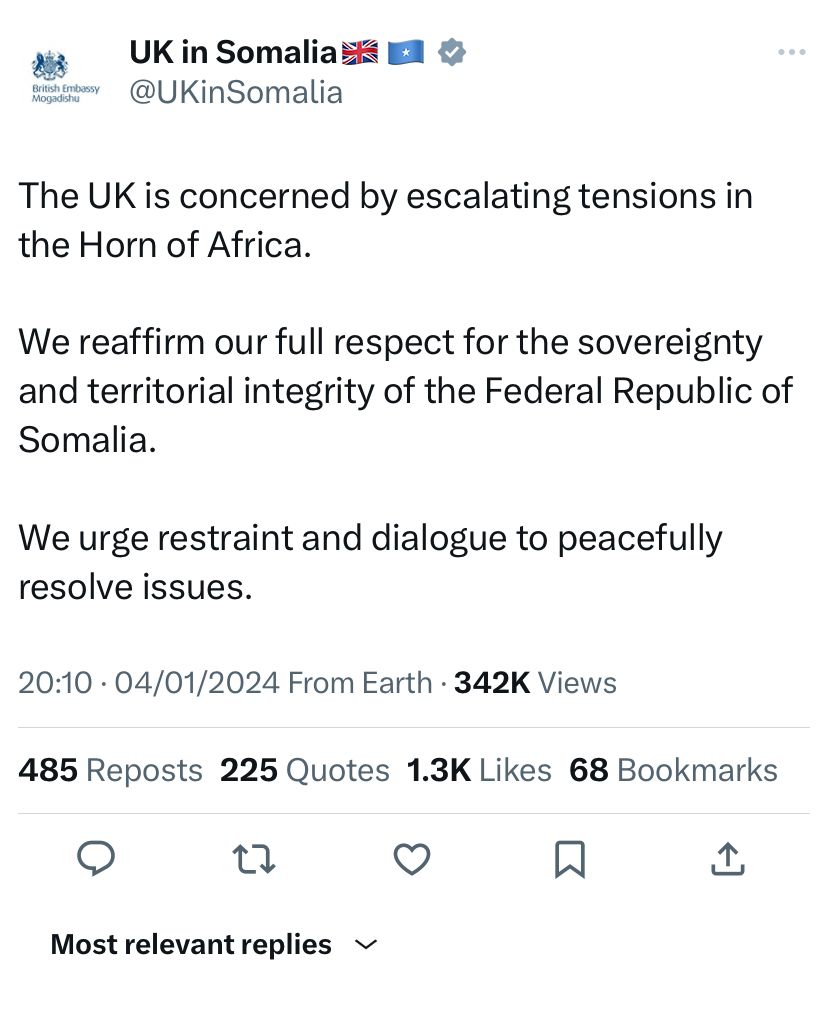Screen dimensions: 828x1009
Task: Open the 1.3K Likes list
Action: [x=479, y=770]
